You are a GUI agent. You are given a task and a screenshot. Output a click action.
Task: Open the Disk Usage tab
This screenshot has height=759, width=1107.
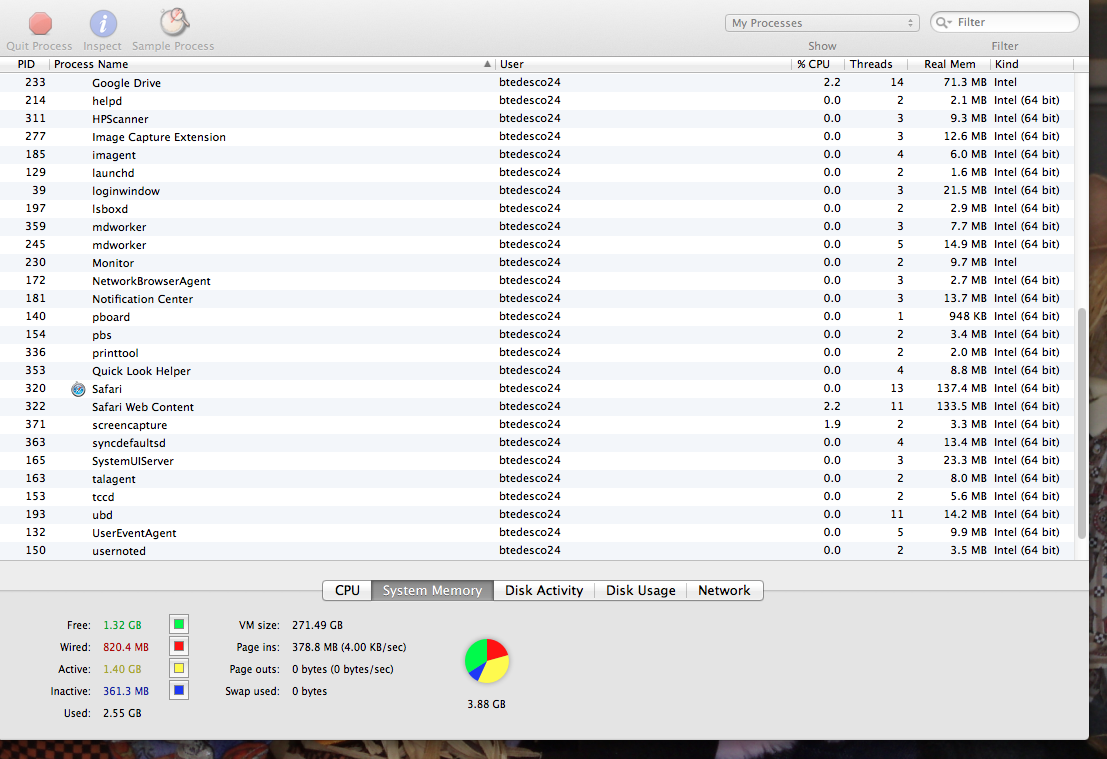[x=640, y=590]
